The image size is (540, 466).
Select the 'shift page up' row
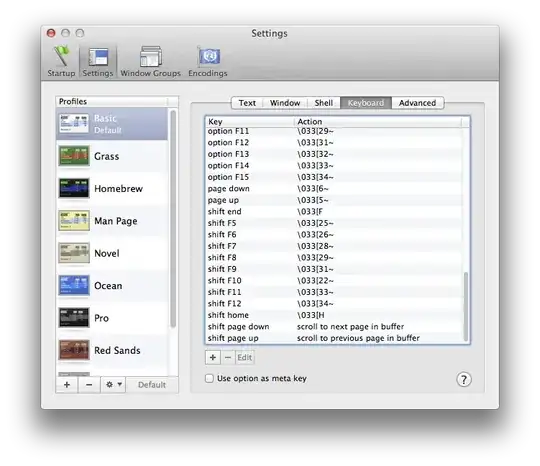pos(334,338)
